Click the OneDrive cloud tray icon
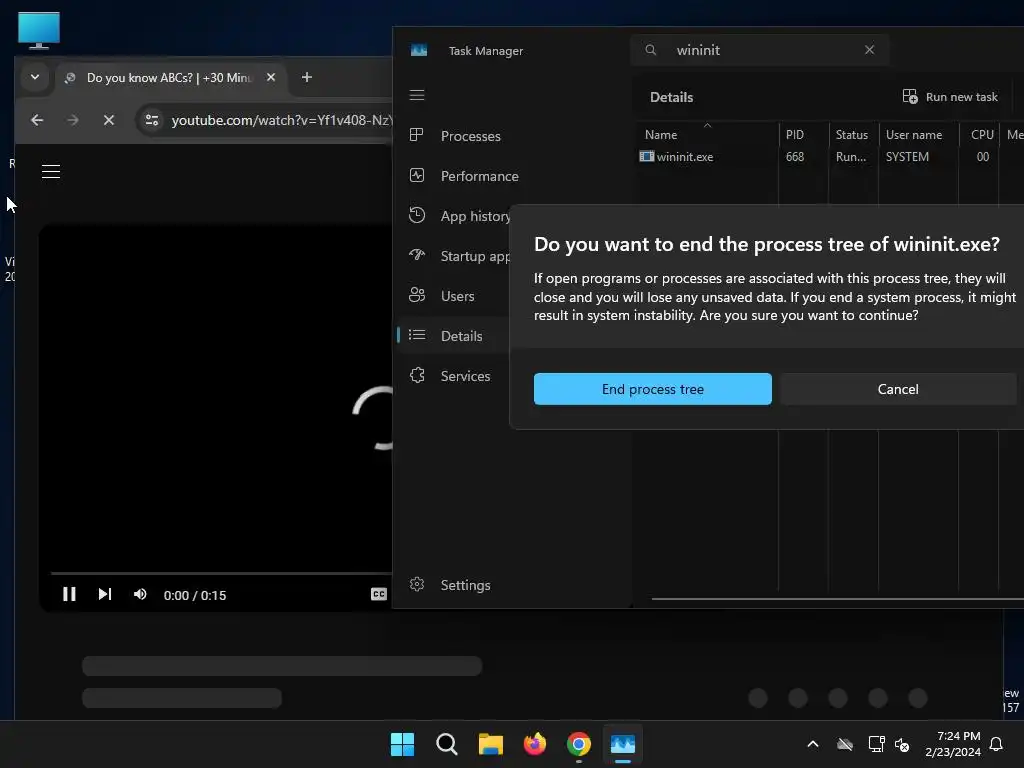1024x768 pixels. (x=845, y=744)
